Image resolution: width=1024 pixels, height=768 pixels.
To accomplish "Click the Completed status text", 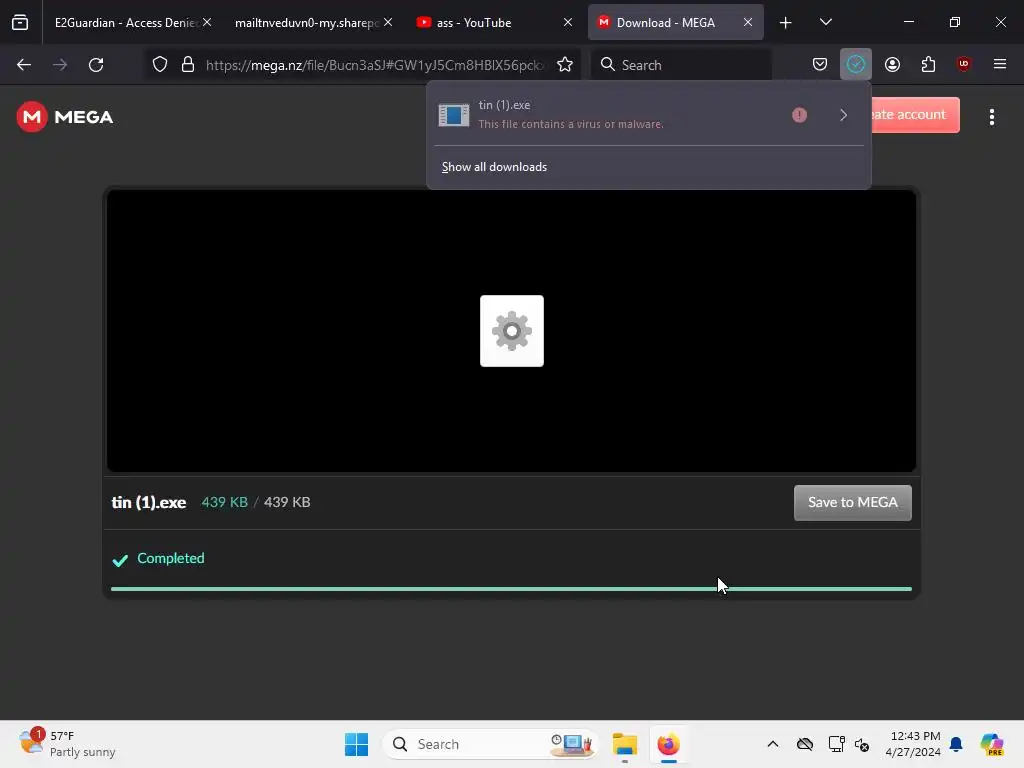I will [170, 558].
